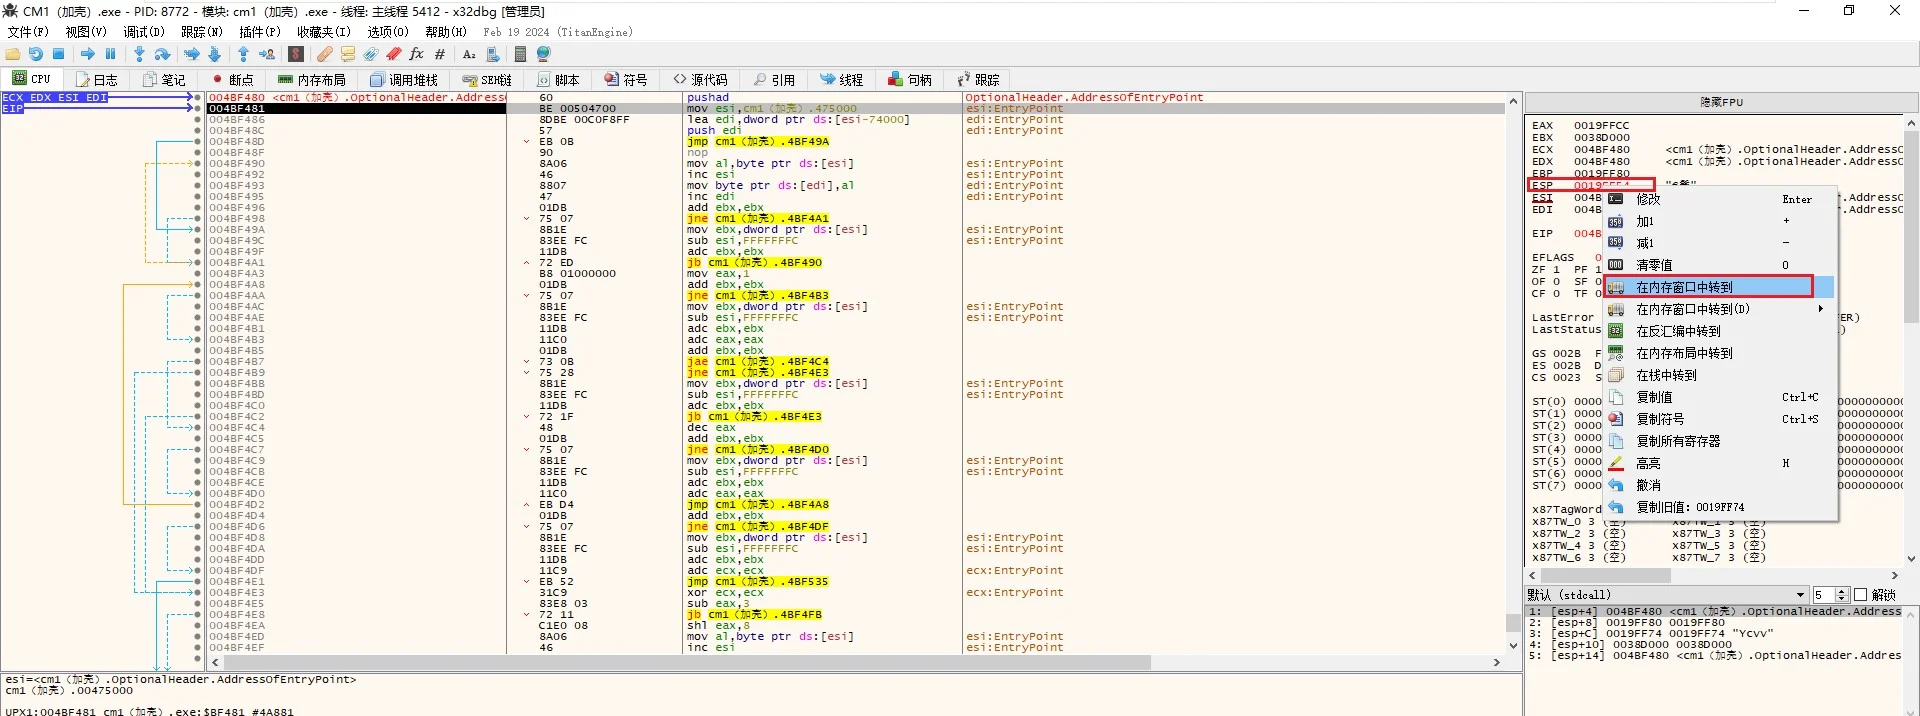Expand the 在内存窗口中转到(D) submenu arrow

(x=1820, y=309)
